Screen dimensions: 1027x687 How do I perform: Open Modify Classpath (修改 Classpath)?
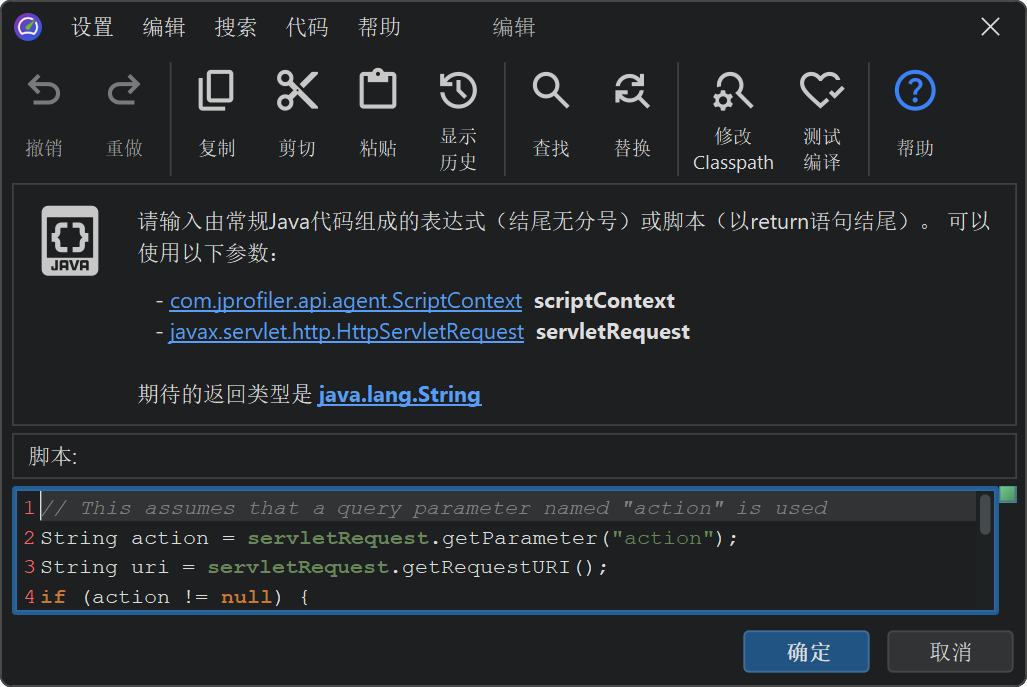pos(733,92)
